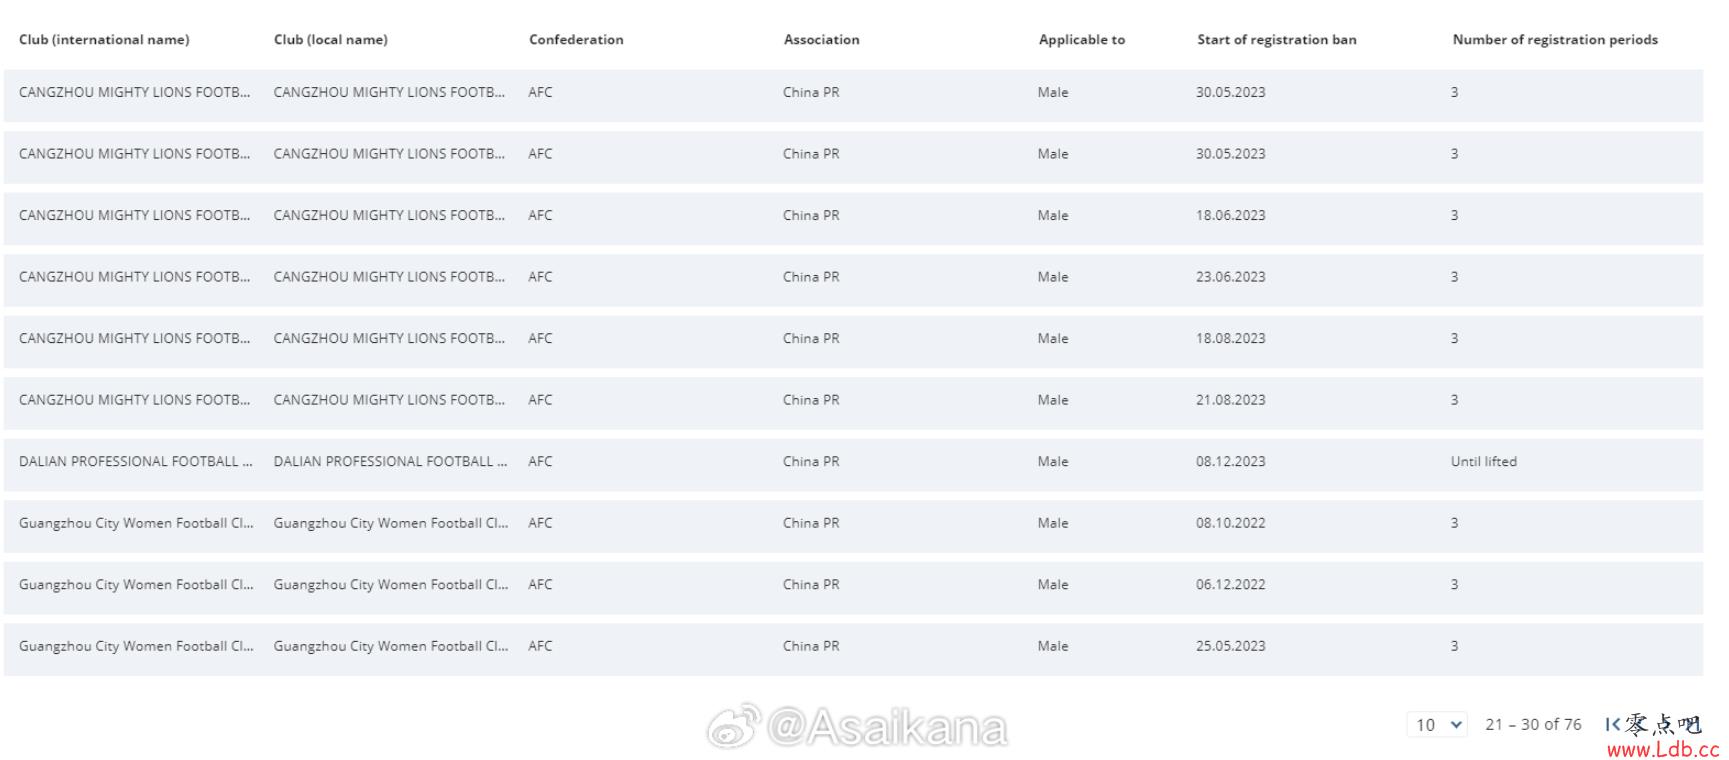Click the 23.06.2023 registration ban date
1729x760 pixels.
coord(1230,277)
